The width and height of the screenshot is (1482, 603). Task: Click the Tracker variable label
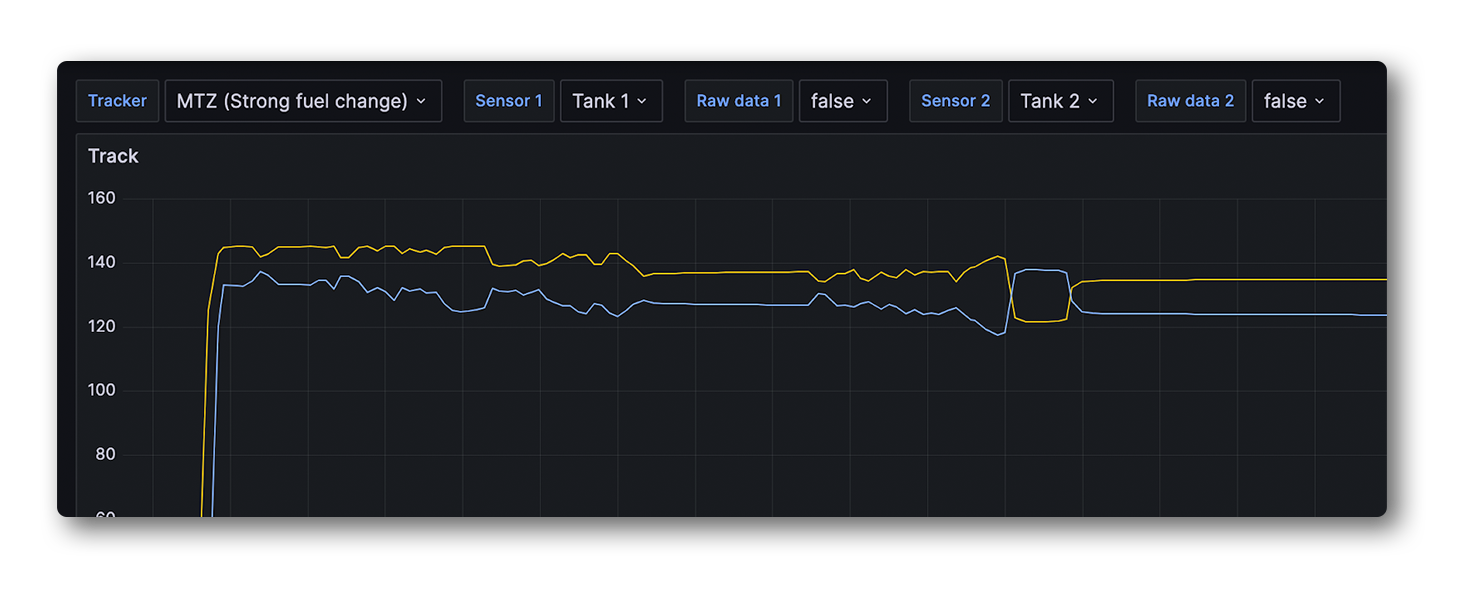tap(117, 101)
